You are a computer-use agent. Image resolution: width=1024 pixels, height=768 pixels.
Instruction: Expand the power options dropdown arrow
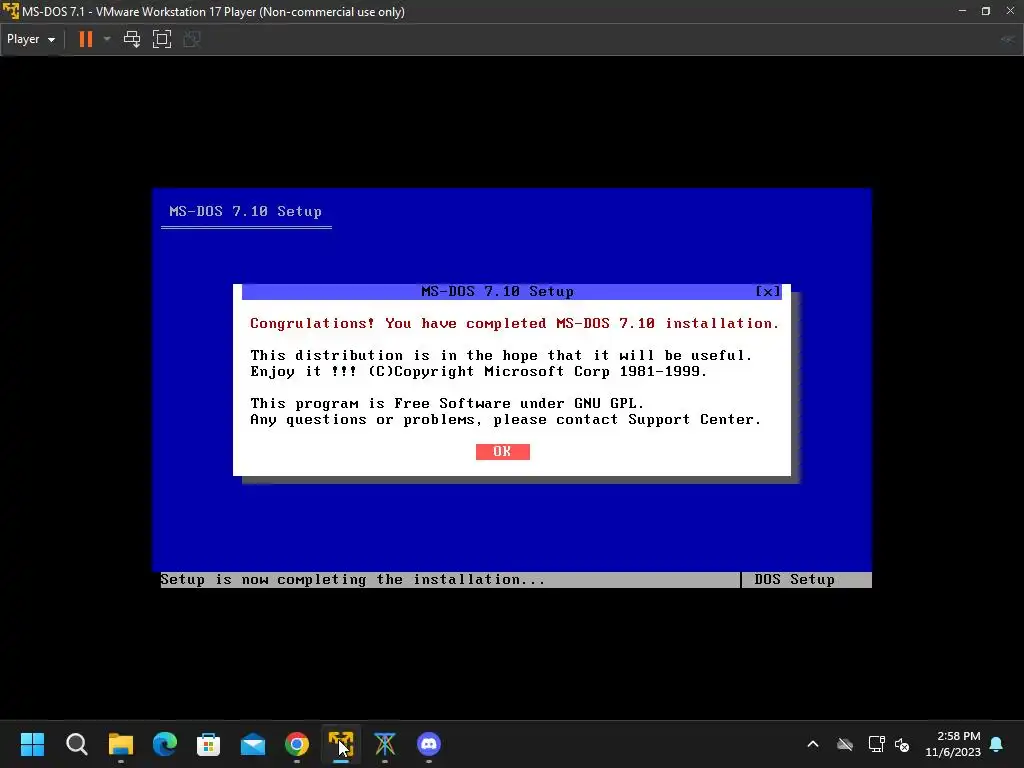(x=107, y=39)
